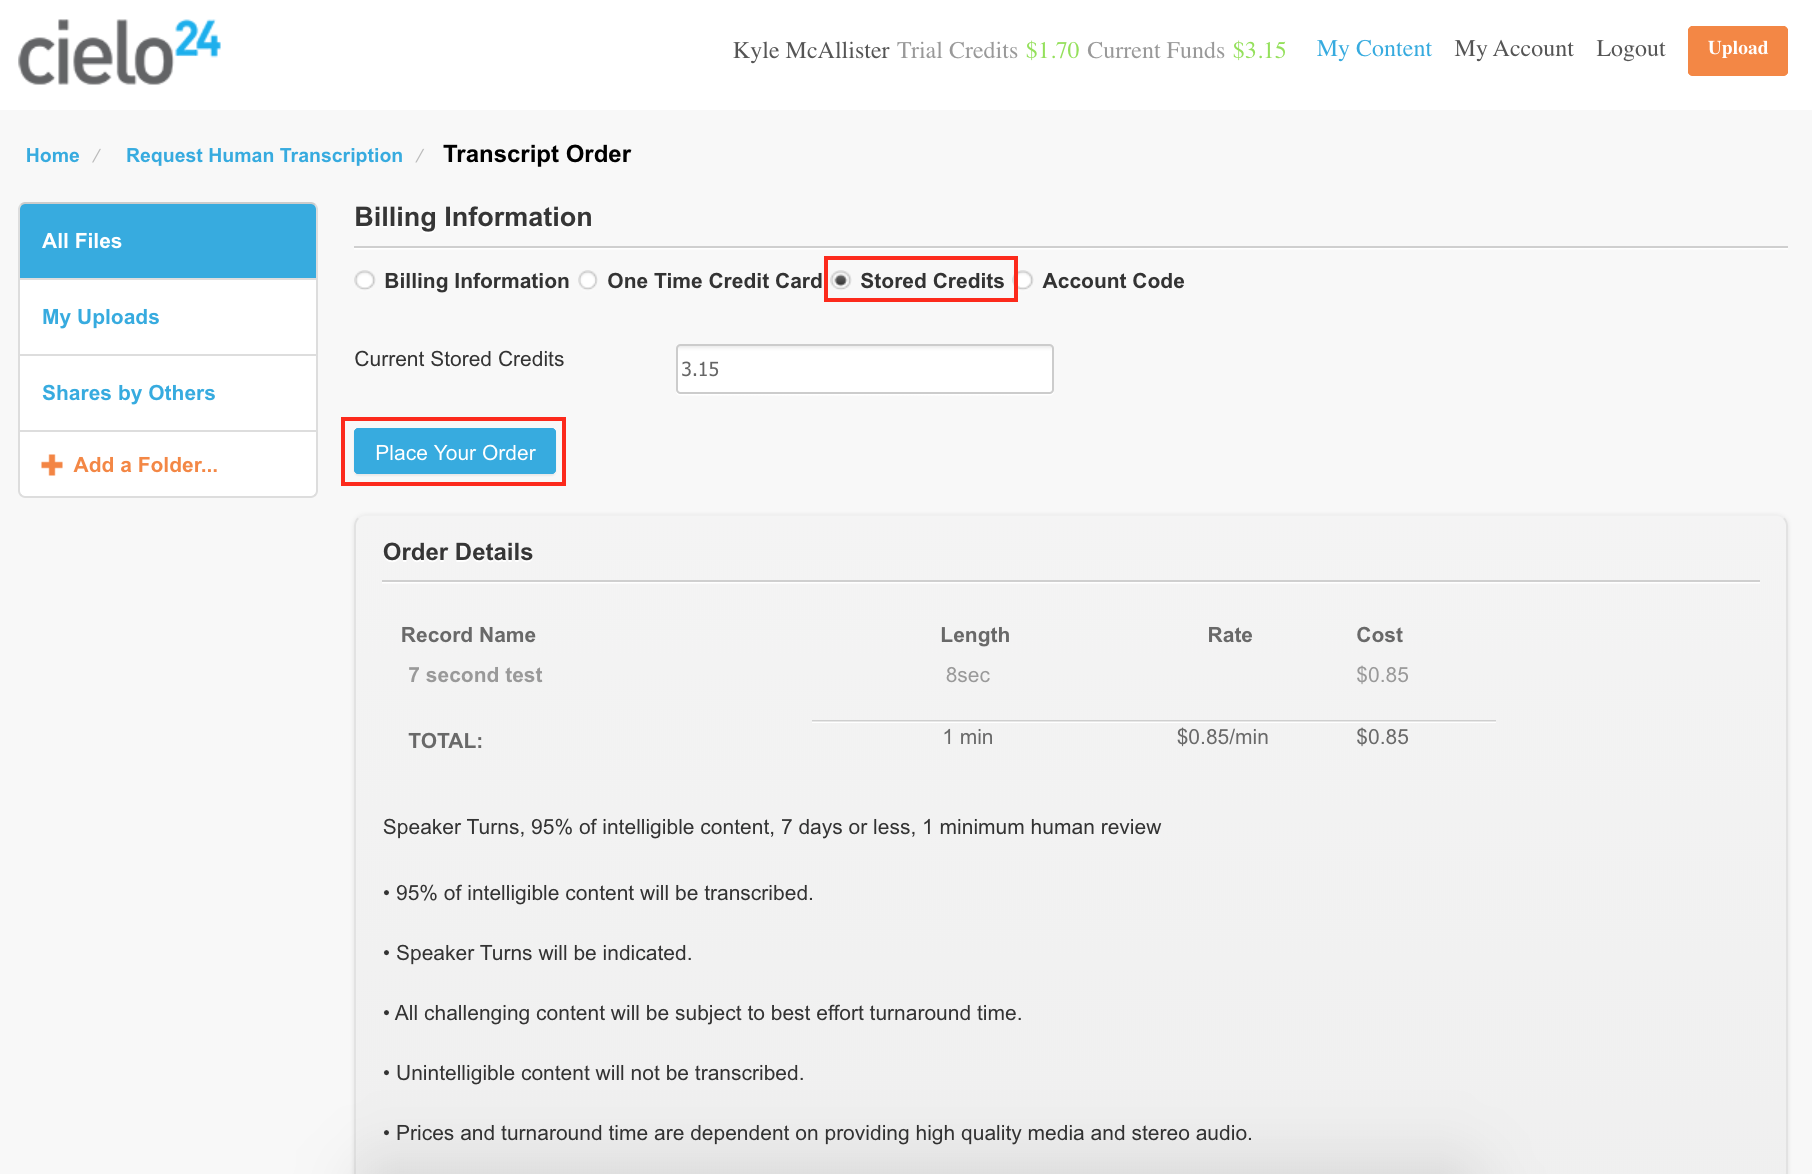This screenshot has width=1812, height=1174.
Task: Click the Order Details heading
Action: click(x=458, y=552)
